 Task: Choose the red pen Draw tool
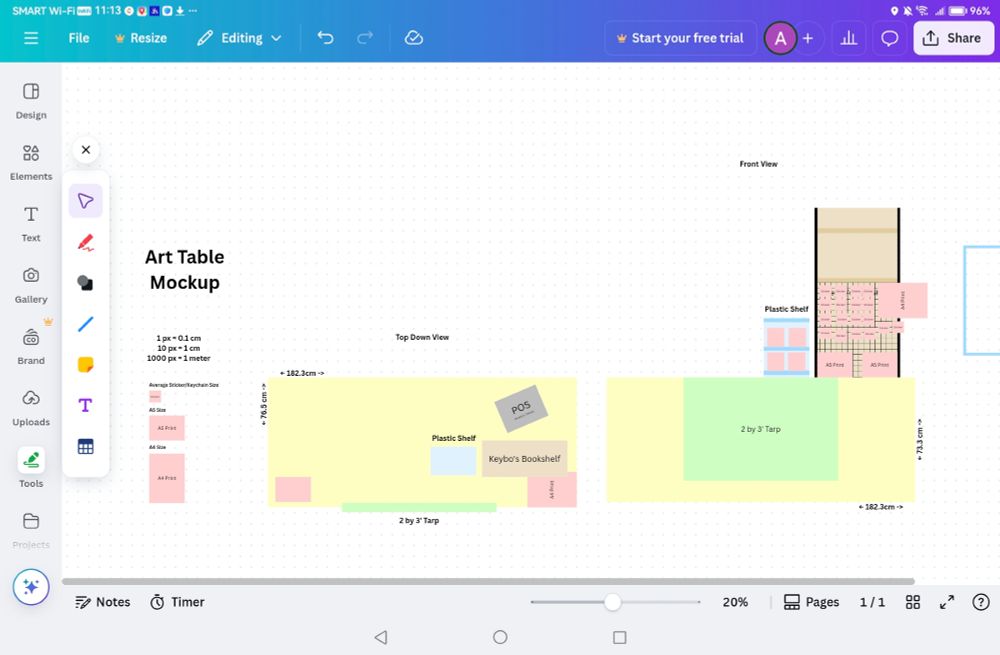pos(85,242)
